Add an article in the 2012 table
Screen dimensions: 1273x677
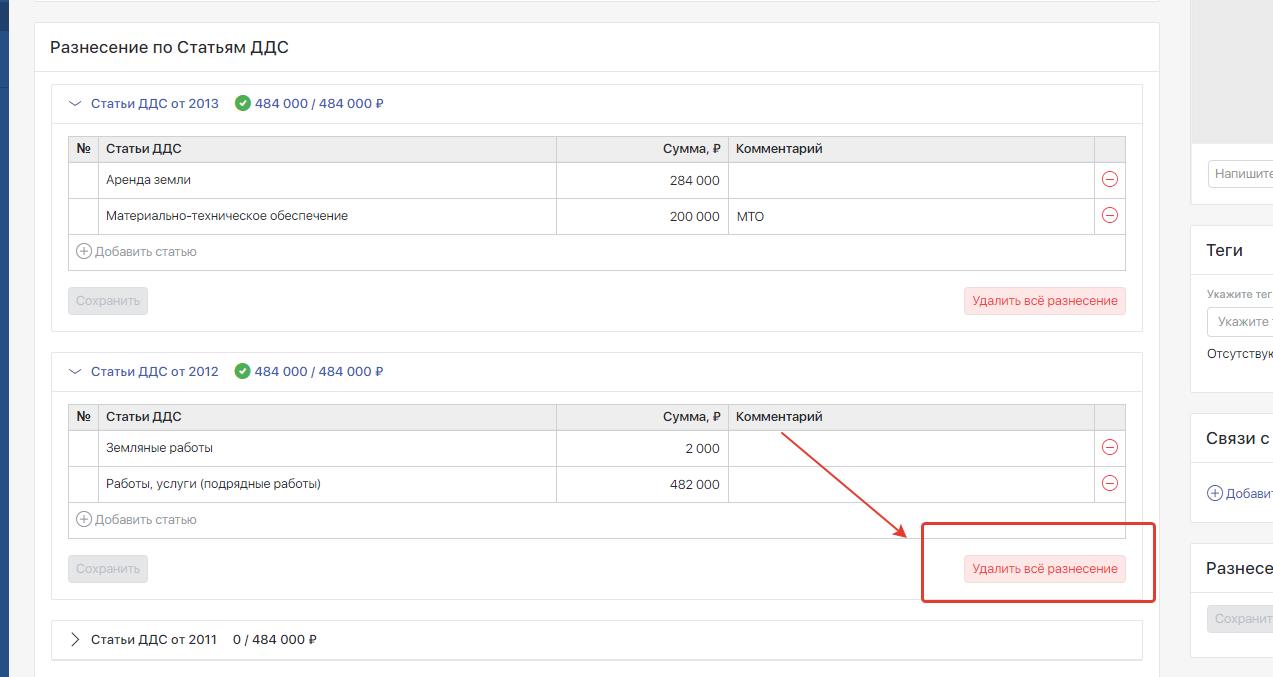click(137, 520)
